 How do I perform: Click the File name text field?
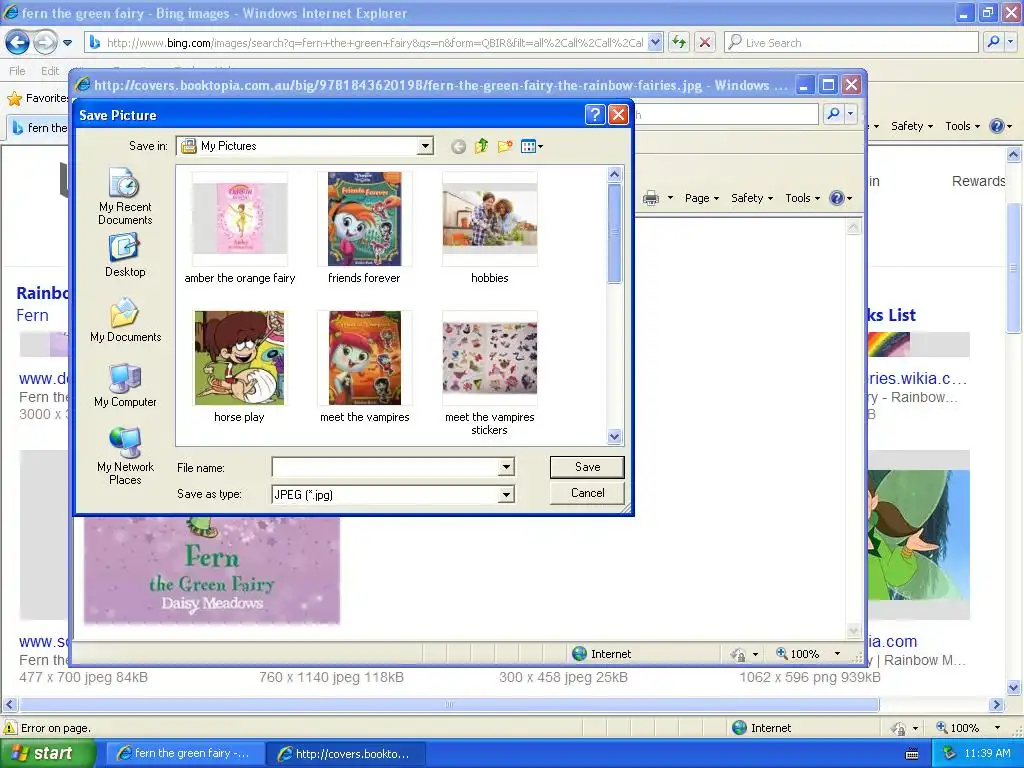(x=385, y=467)
